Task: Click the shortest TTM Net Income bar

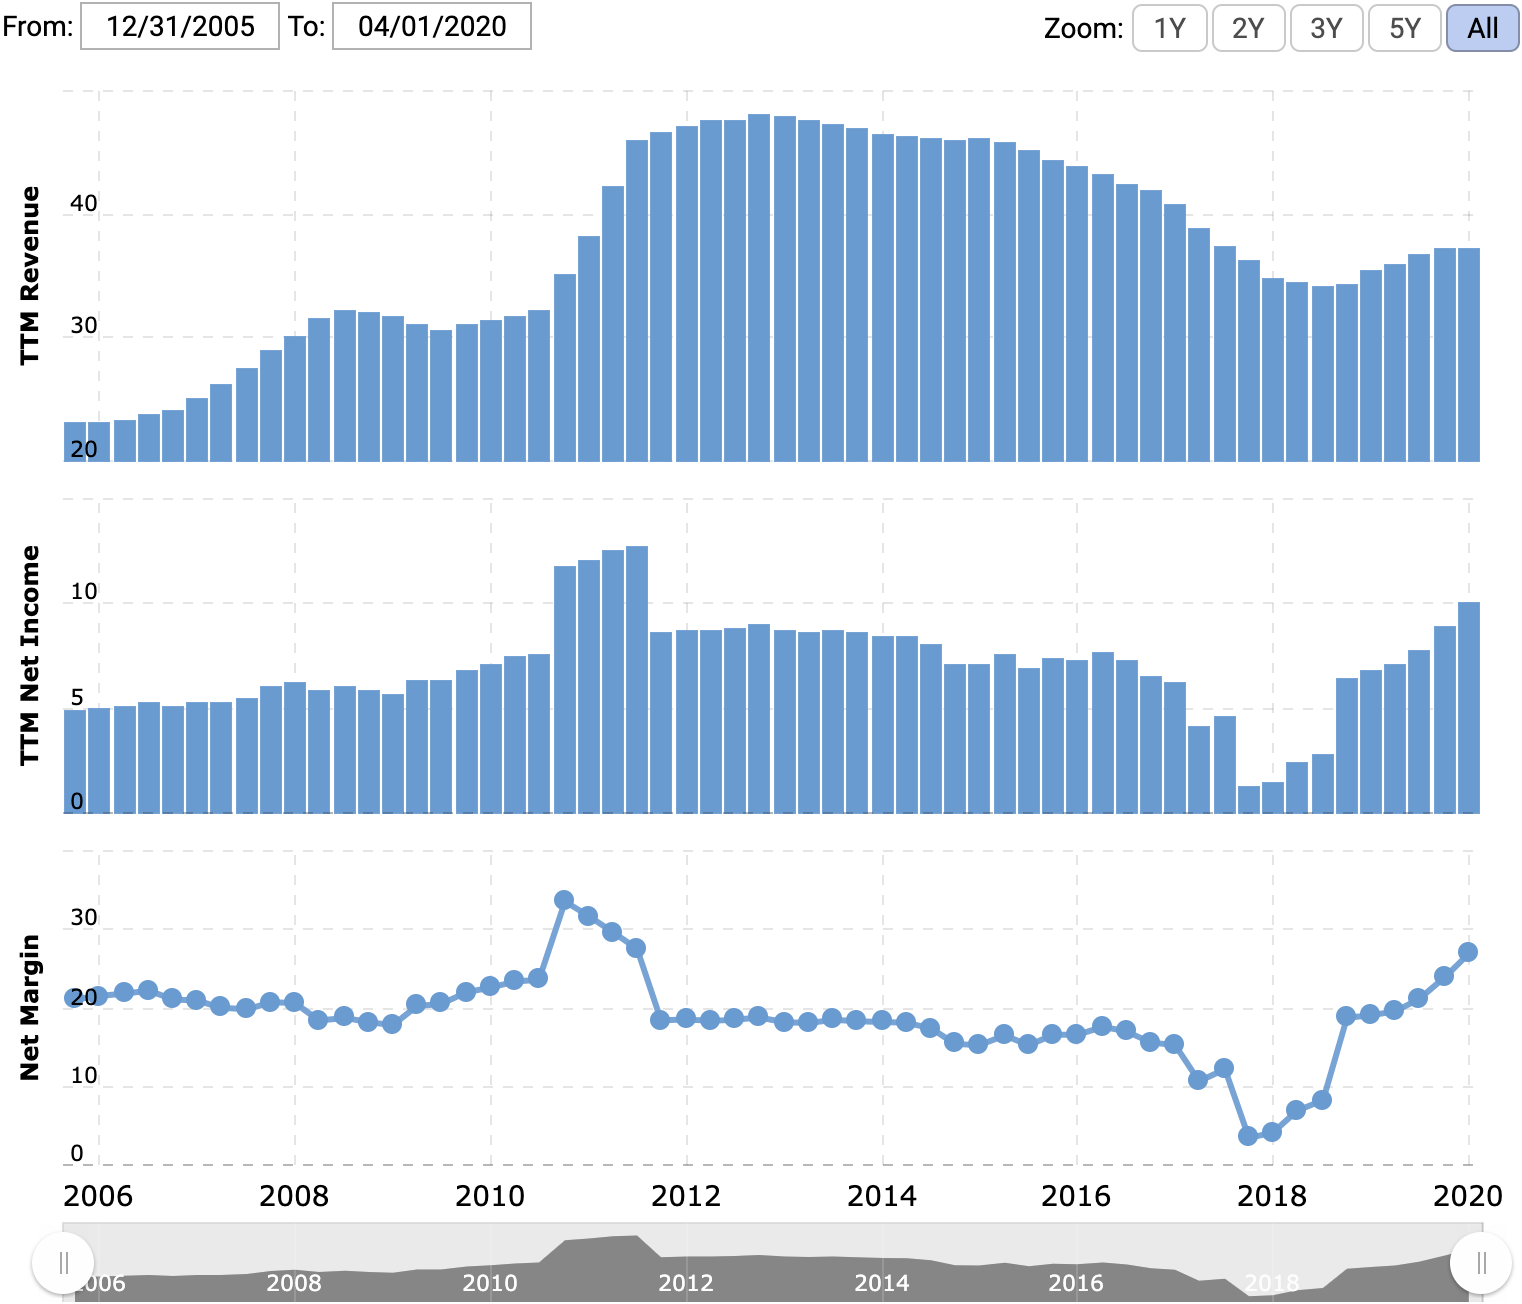Action: coord(1249,800)
